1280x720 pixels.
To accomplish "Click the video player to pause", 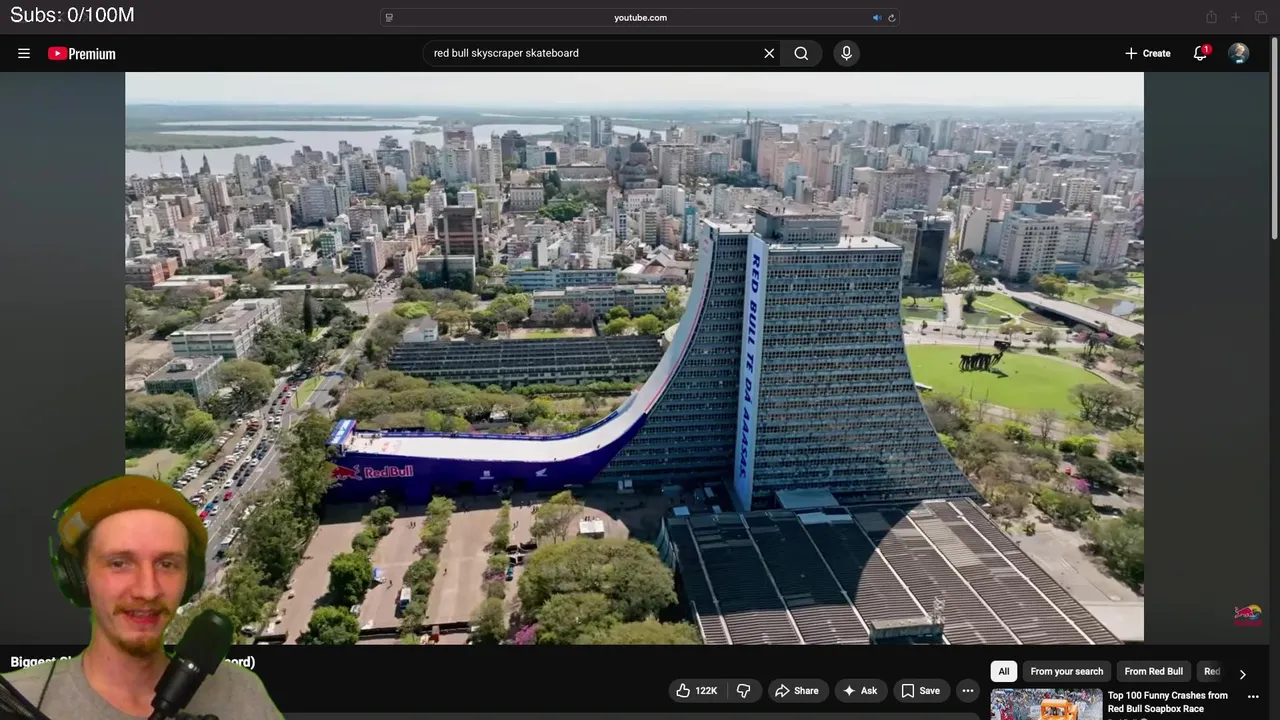I will click(x=634, y=357).
